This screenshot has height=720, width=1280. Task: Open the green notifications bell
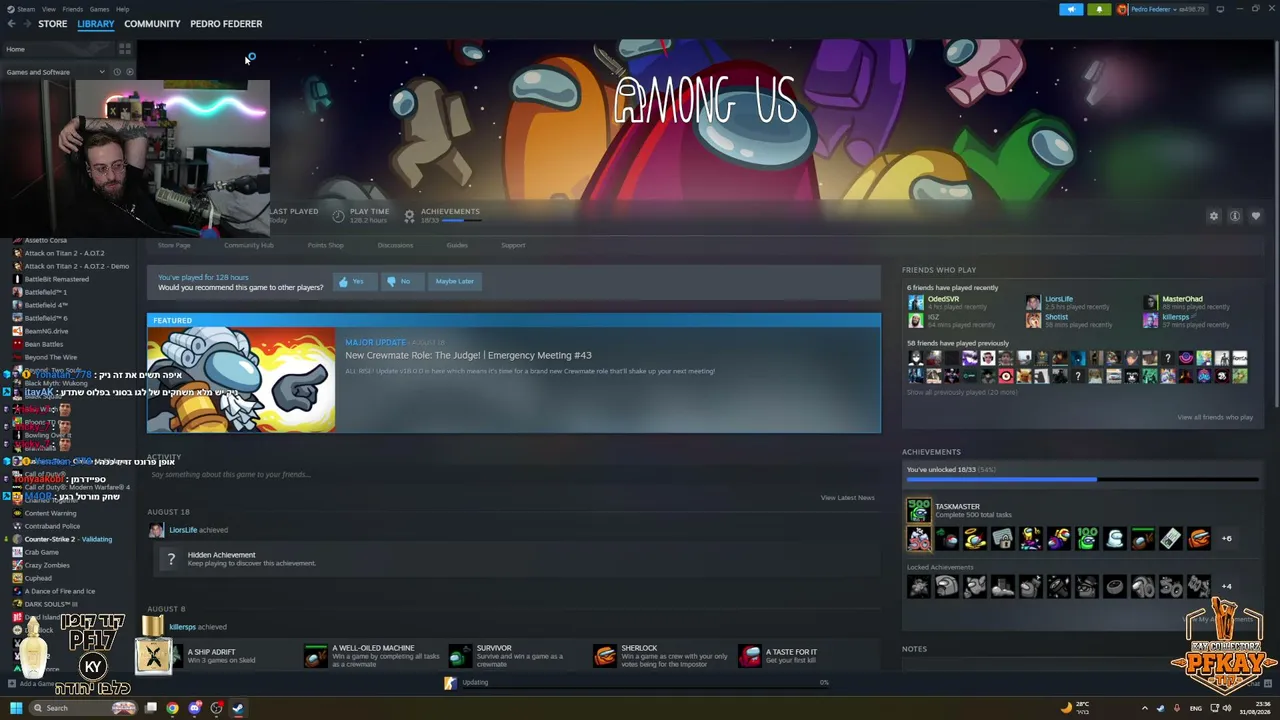(x=1099, y=9)
